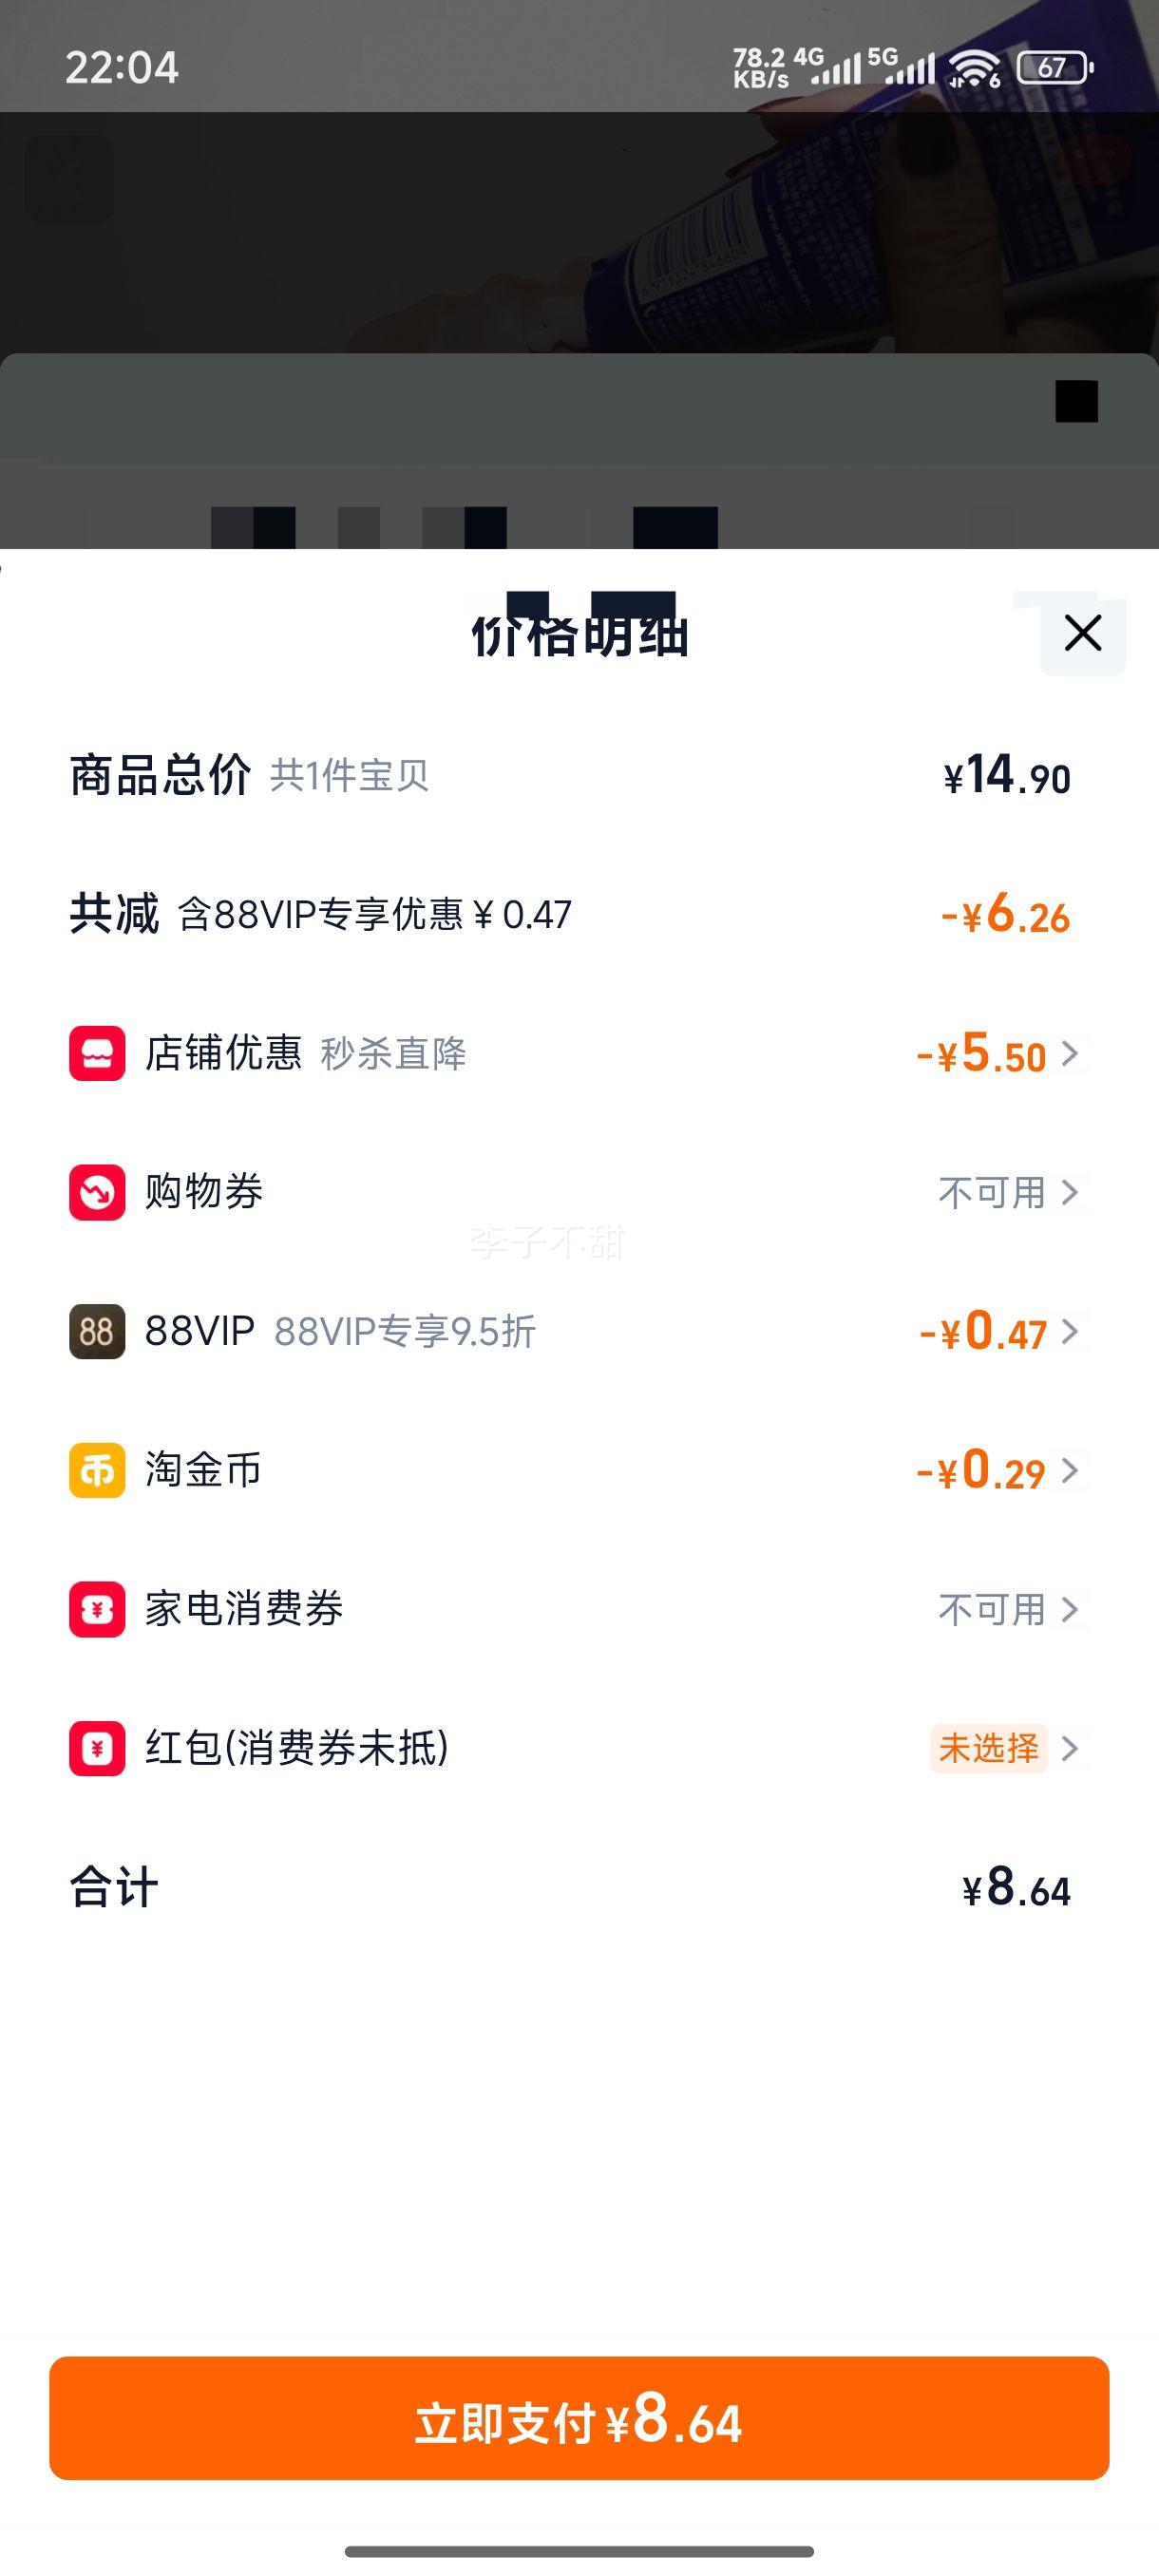Tap the Wi-Fi status icon
Viewport: 1159px width, 2576px height.
click(974, 68)
